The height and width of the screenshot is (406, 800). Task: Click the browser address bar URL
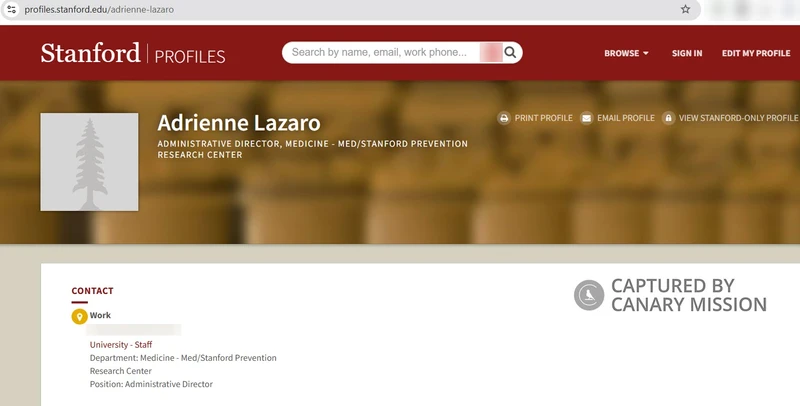coord(99,9)
